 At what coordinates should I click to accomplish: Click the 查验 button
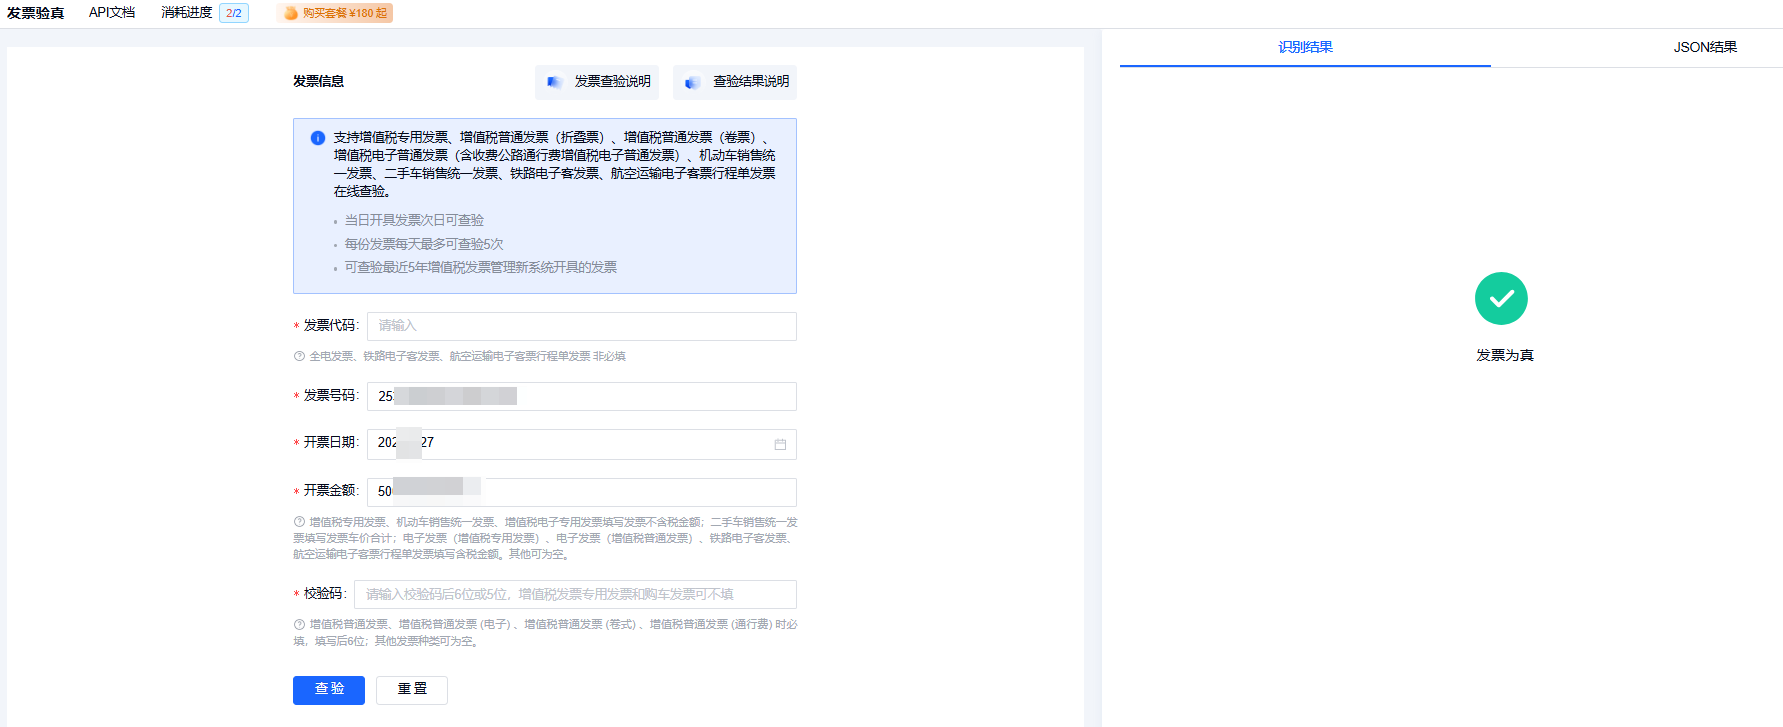pyautogui.click(x=329, y=690)
